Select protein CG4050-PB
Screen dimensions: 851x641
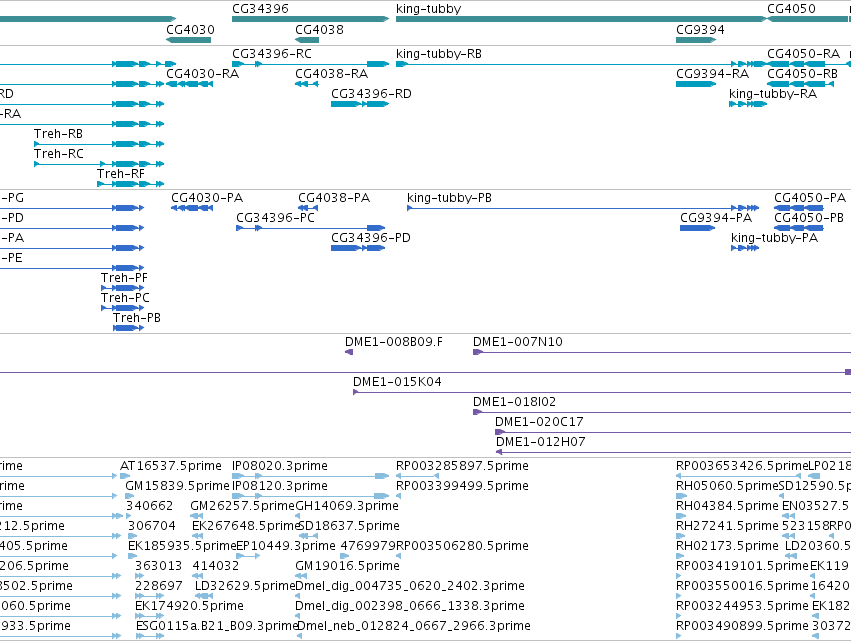(799, 228)
